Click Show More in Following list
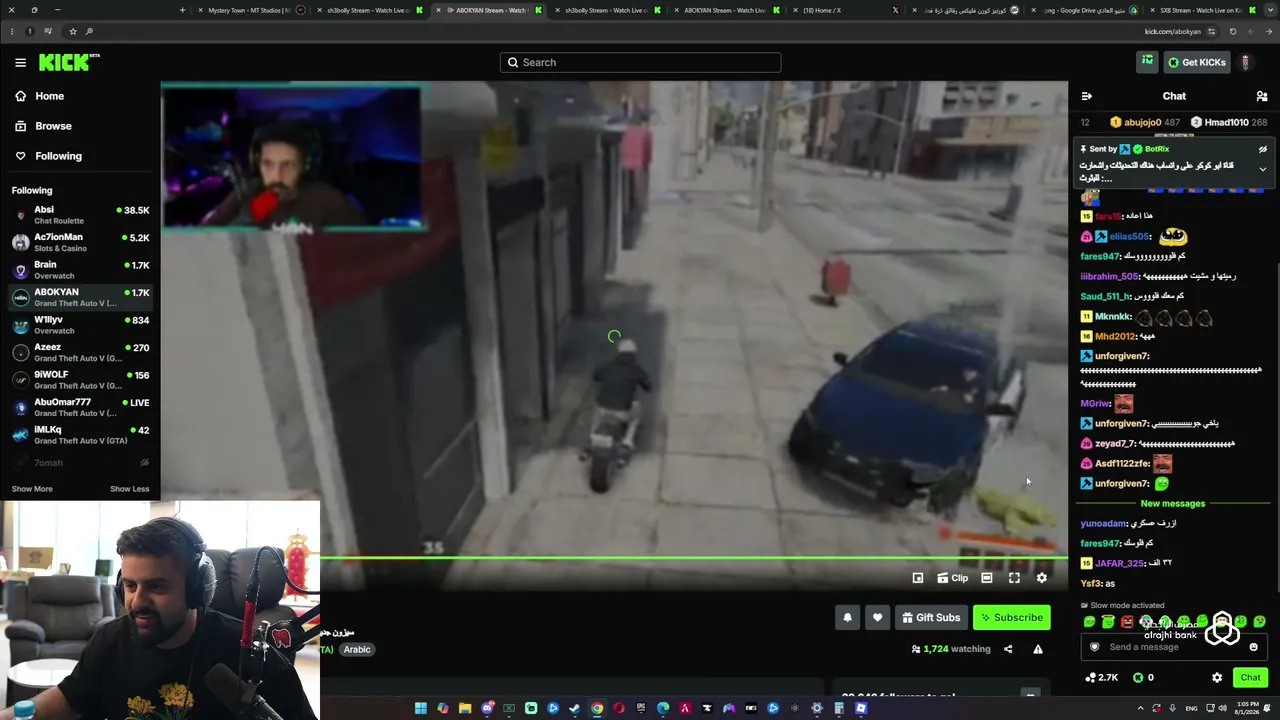Image resolution: width=1280 pixels, height=720 pixels. [32, 489]
